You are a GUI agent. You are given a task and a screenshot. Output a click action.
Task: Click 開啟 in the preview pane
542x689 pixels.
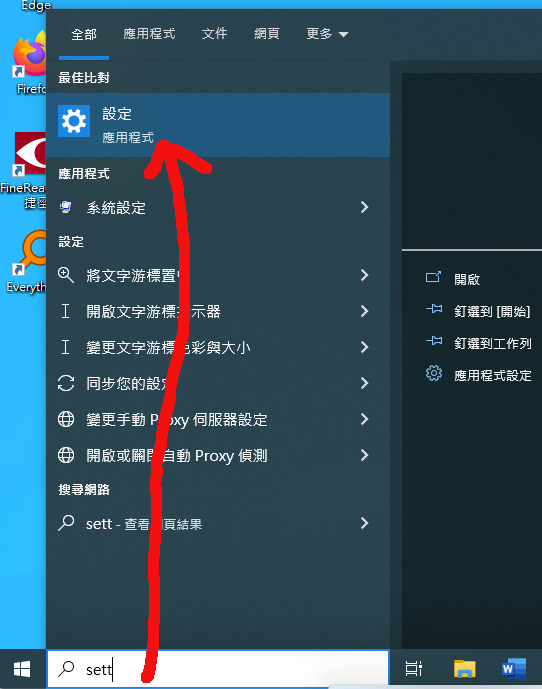(453, 279)
